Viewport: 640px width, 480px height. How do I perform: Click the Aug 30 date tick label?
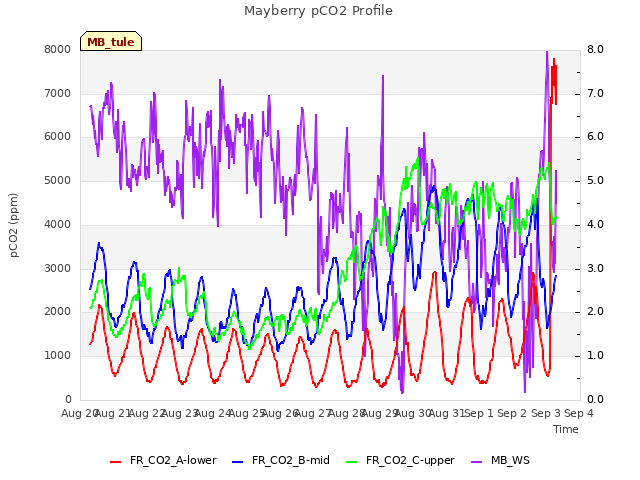click(413, 413)
